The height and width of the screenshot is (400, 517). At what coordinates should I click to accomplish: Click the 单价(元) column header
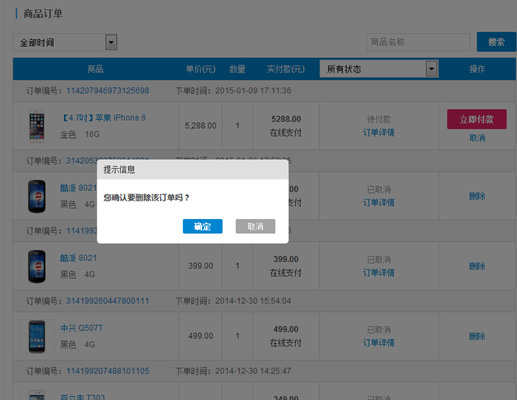(200, 69)
